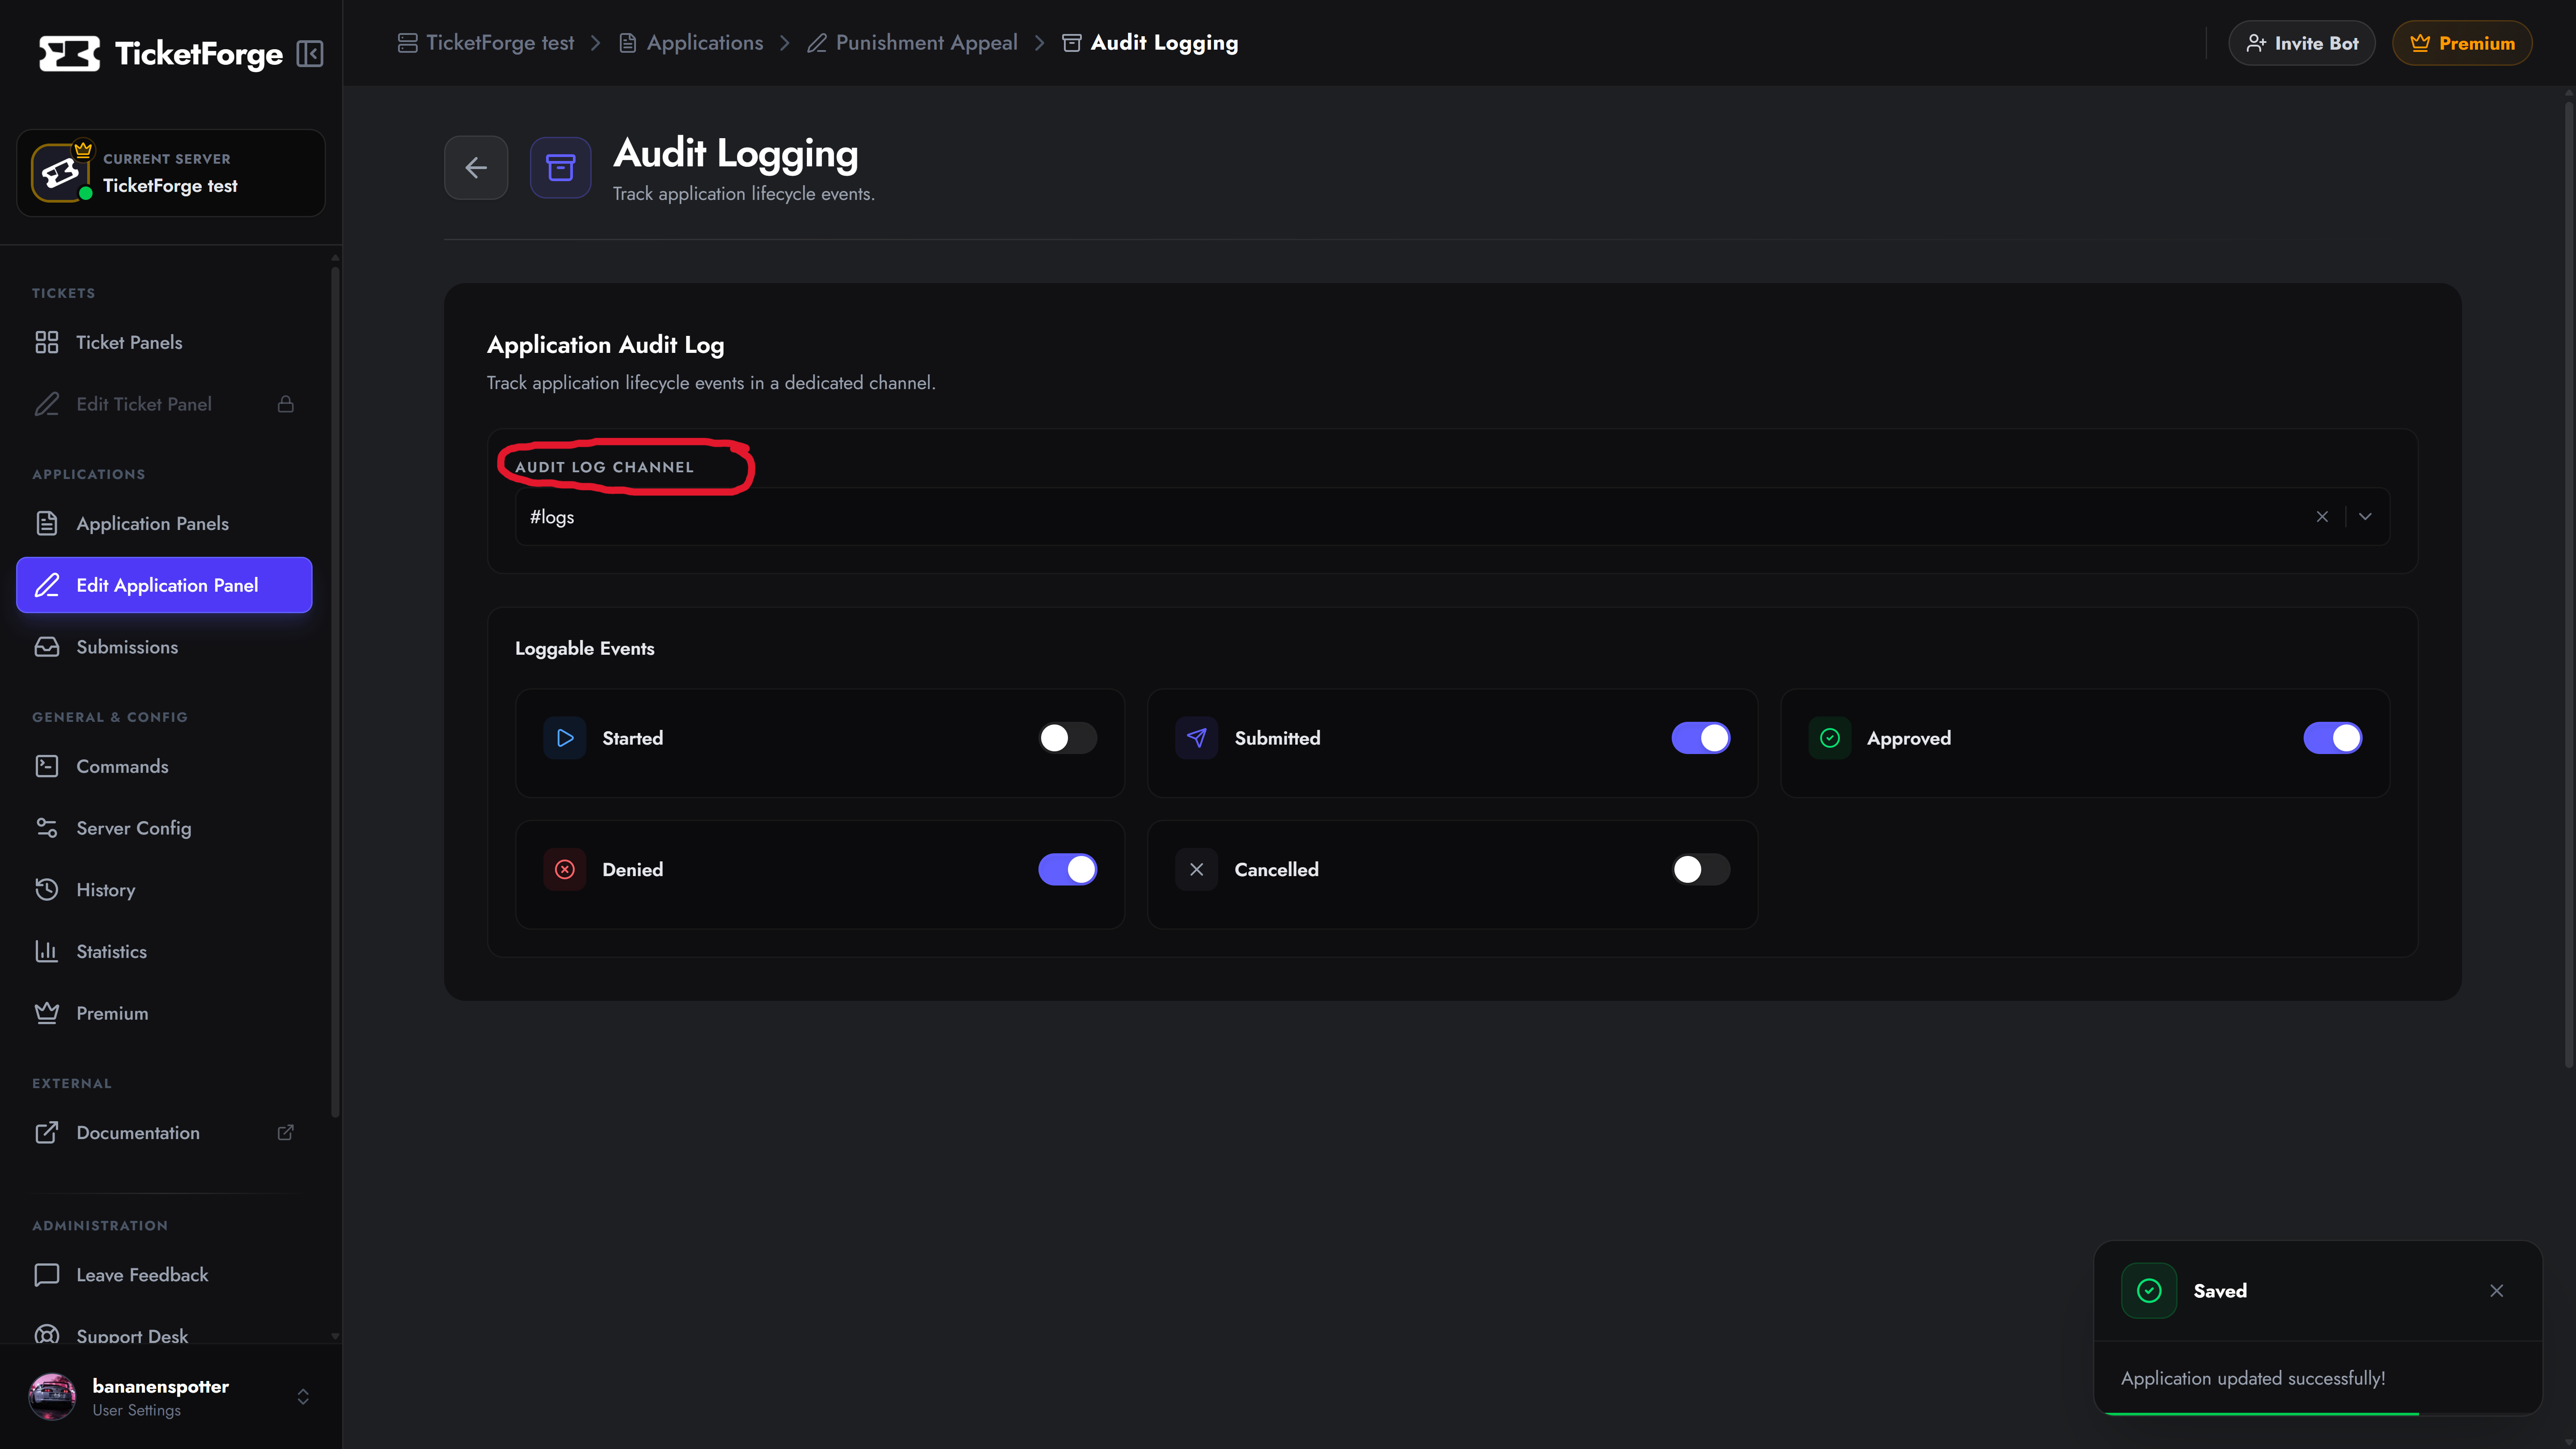Go back using the arrow button

(x=476, y=168)
